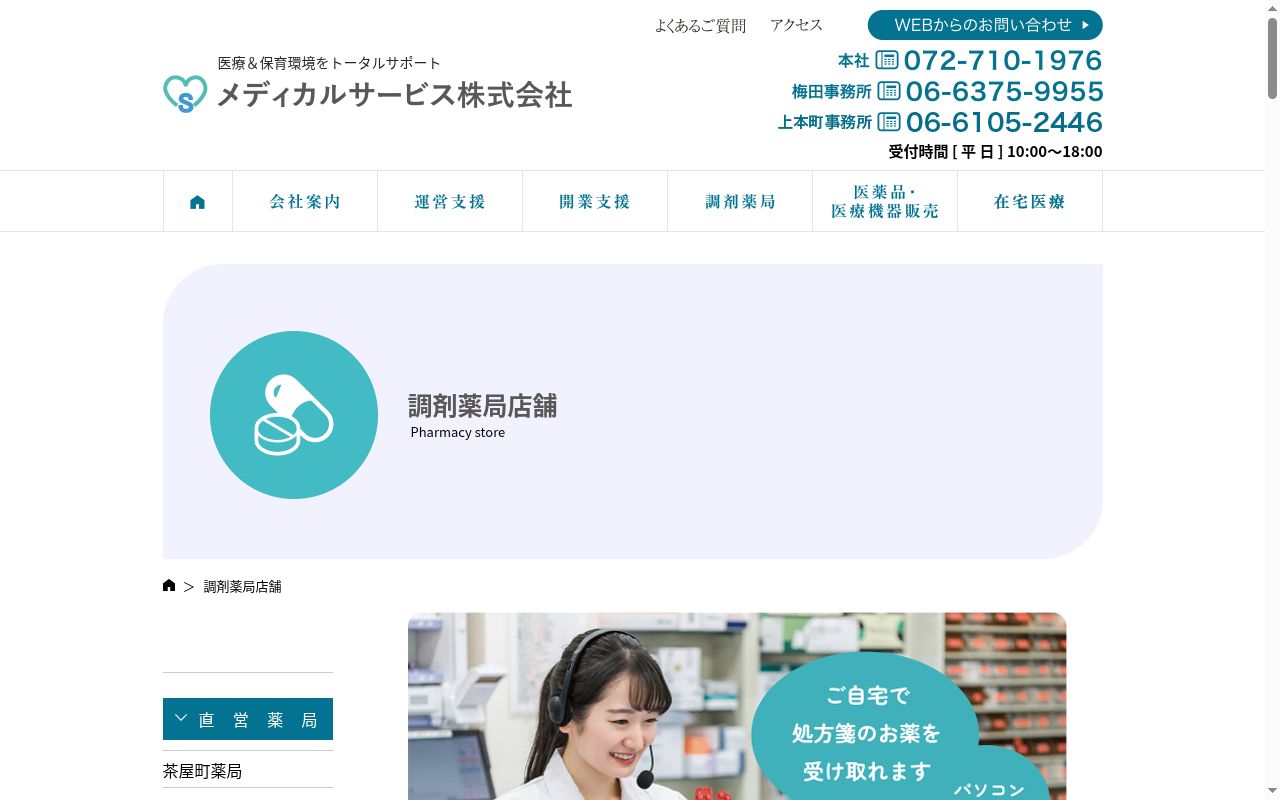This screenshot has width=1280, height=800.
Task: Click the home icon in navigation bar
Action: (198, 202)
